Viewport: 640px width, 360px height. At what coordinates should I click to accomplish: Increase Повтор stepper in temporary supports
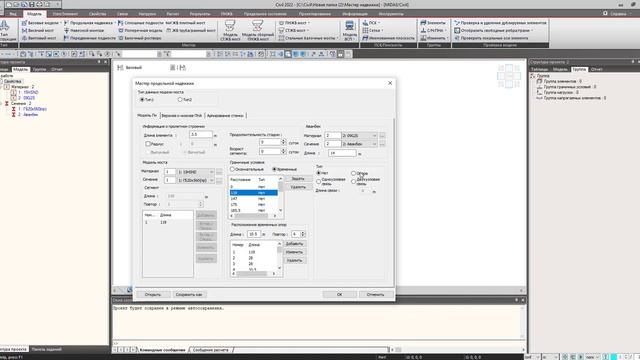(x=303, y=233)
